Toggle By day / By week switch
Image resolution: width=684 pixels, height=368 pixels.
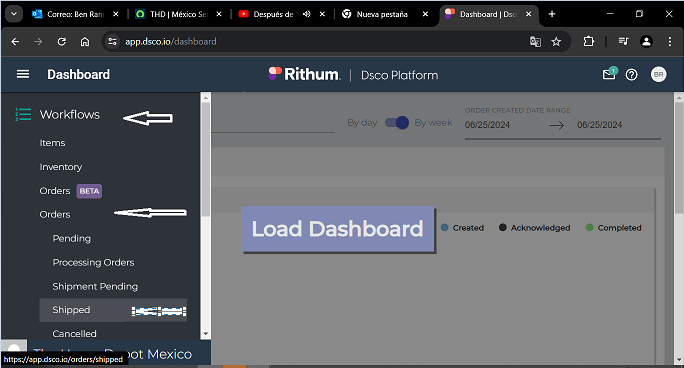(x=397, y=123)
